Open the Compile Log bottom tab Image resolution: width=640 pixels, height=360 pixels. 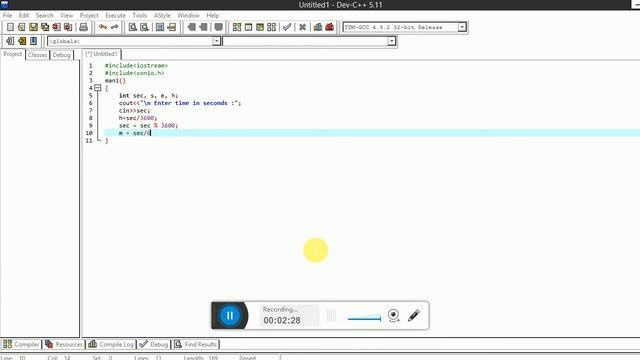111,344
